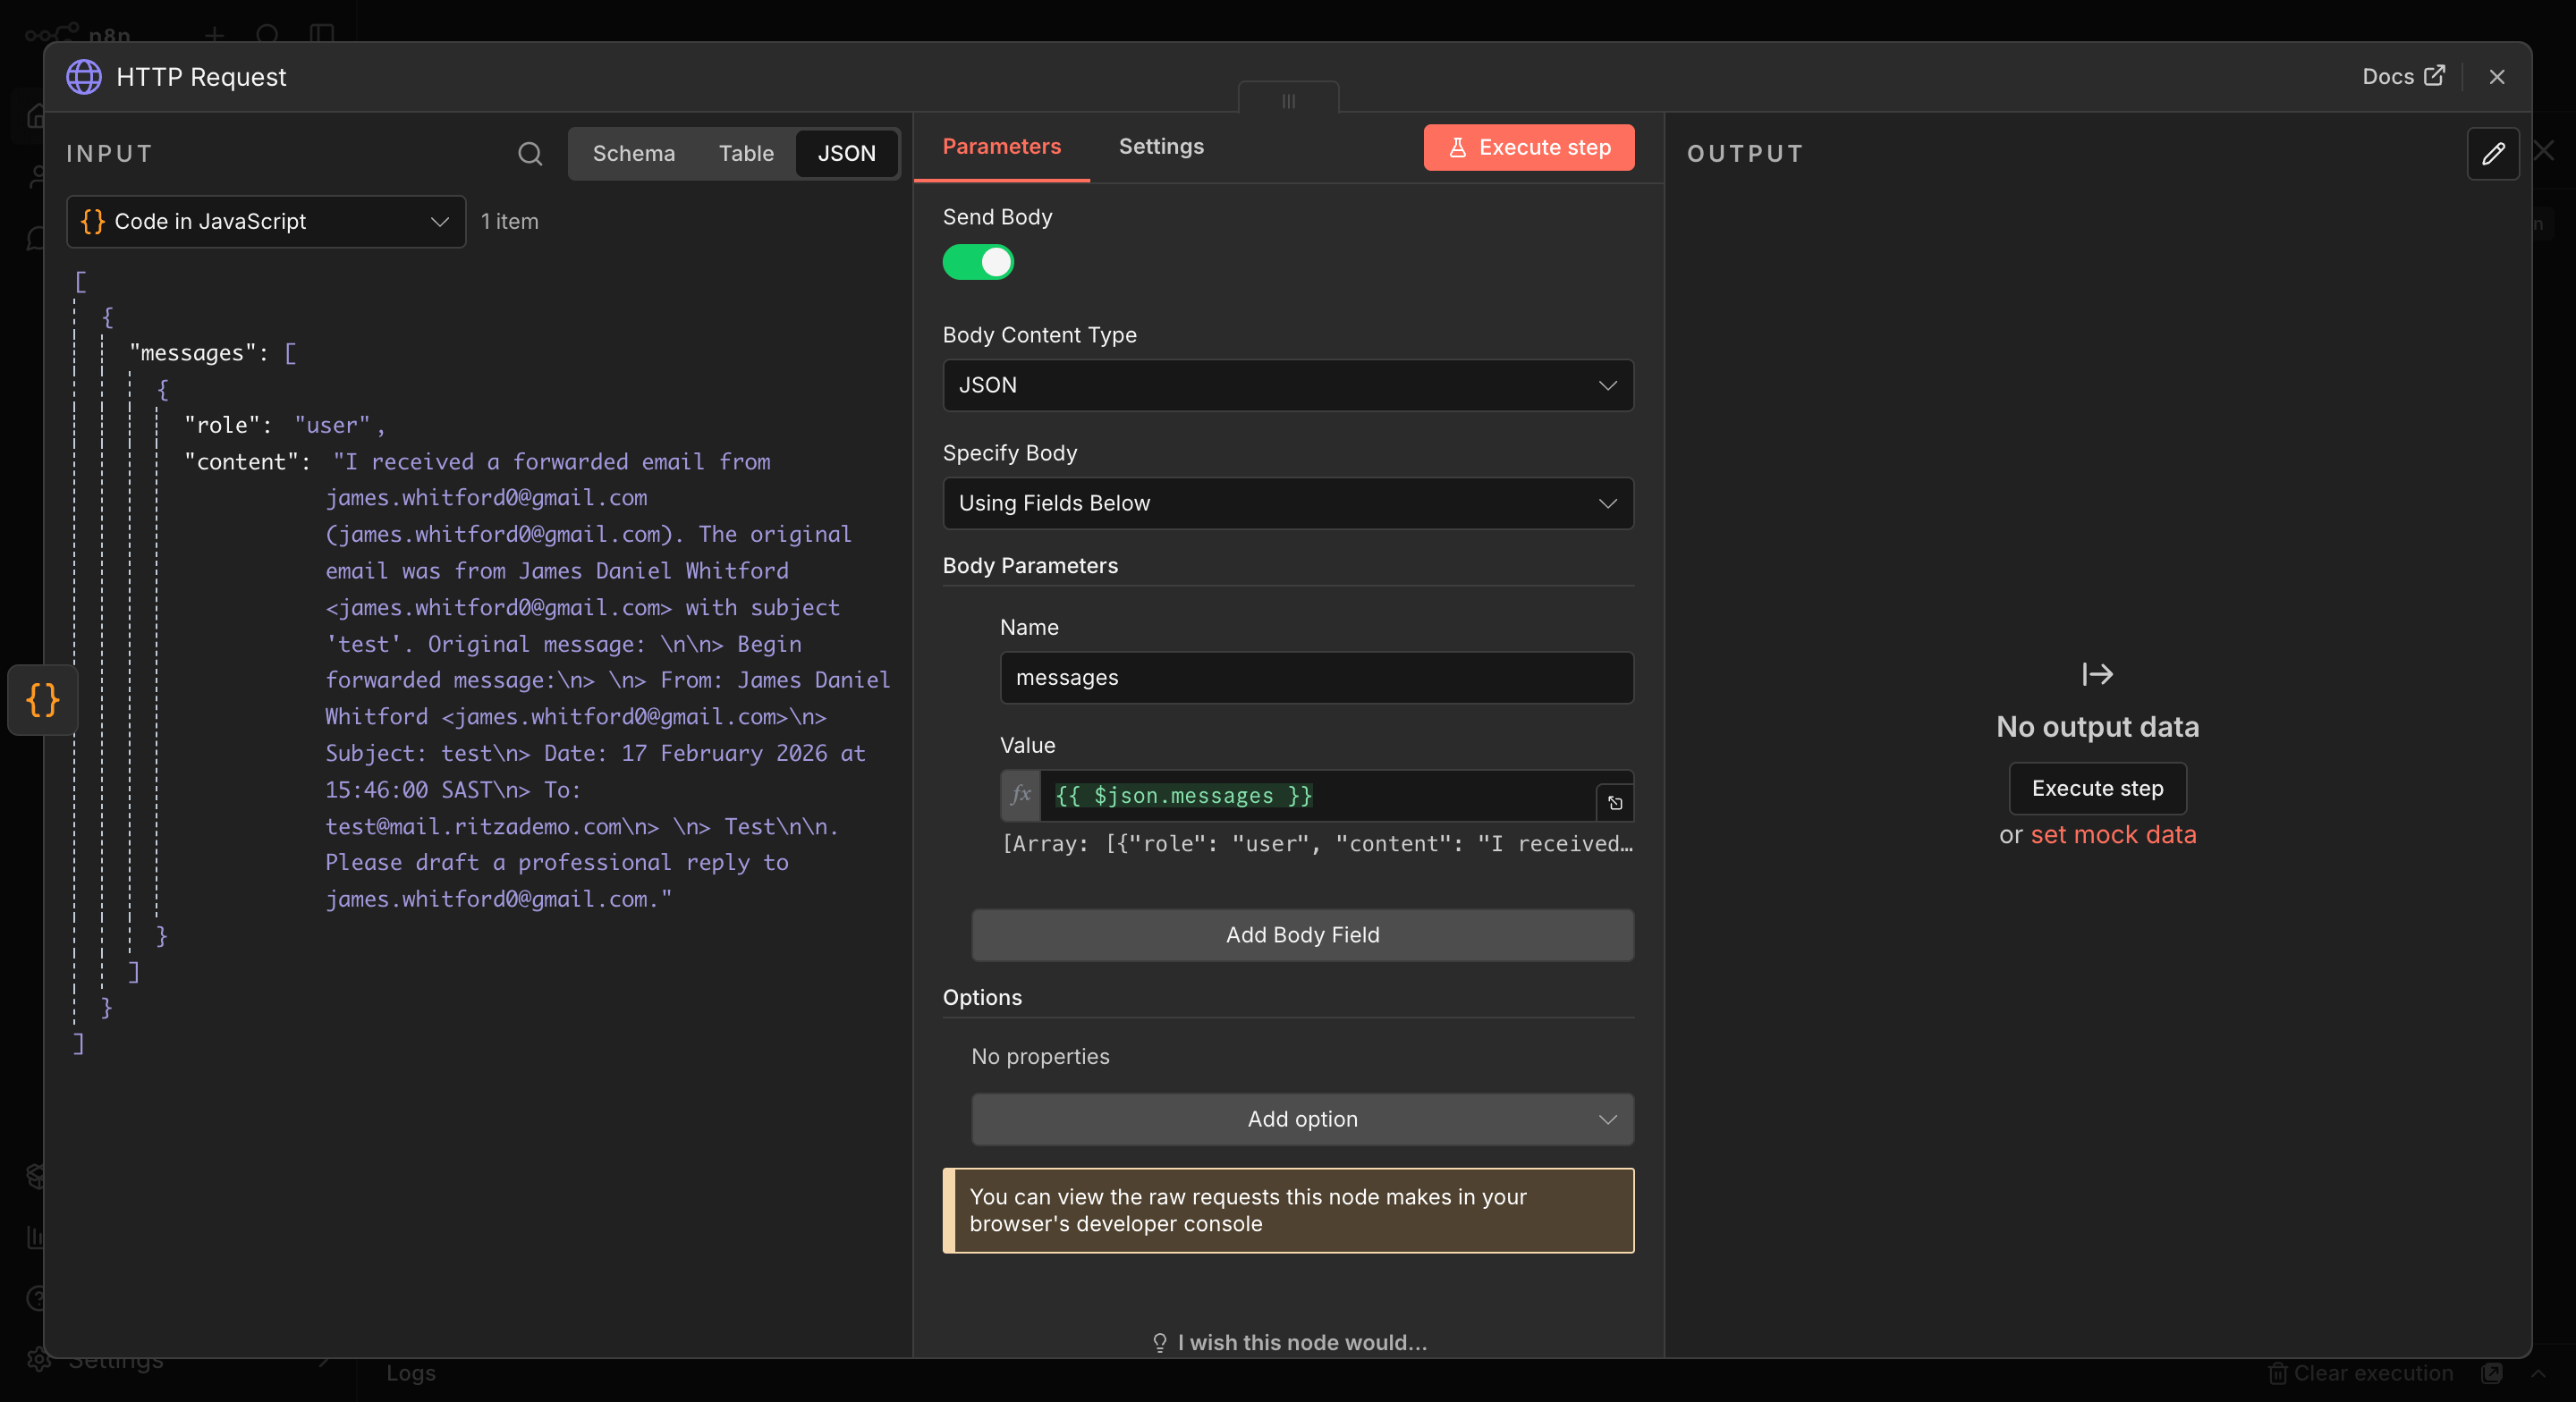Disable the Send Body toggle
Screen dimensions: 2576x1402
pos(978,262)
